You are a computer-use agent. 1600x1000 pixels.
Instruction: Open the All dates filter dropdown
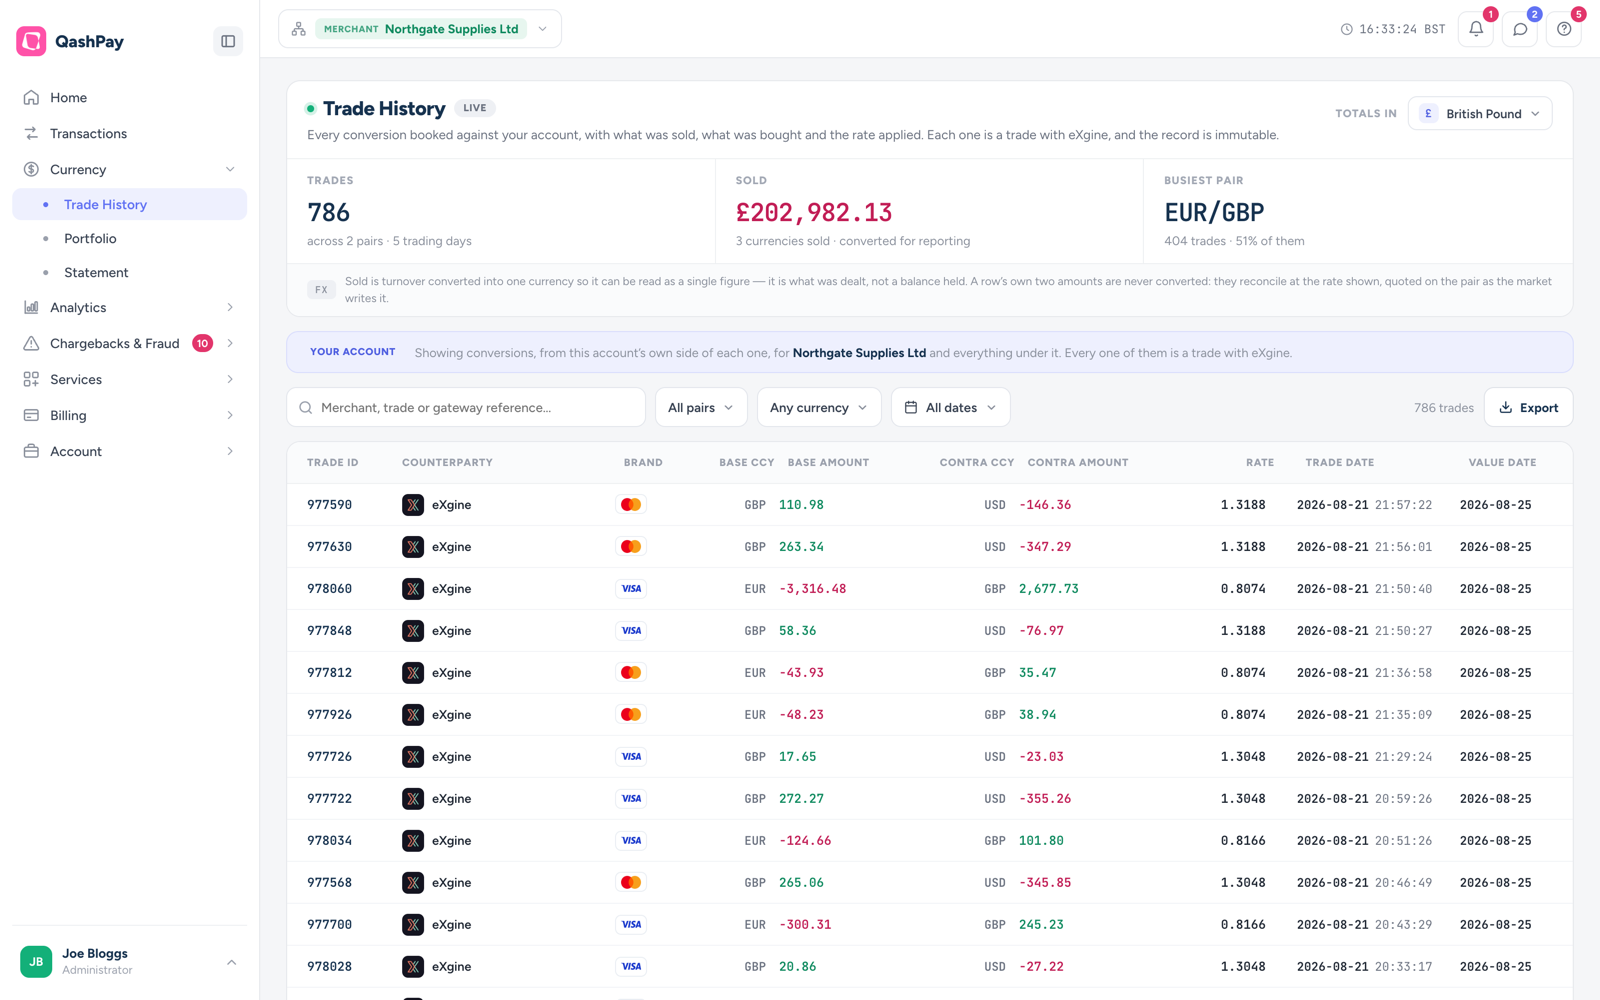point(951,407)
